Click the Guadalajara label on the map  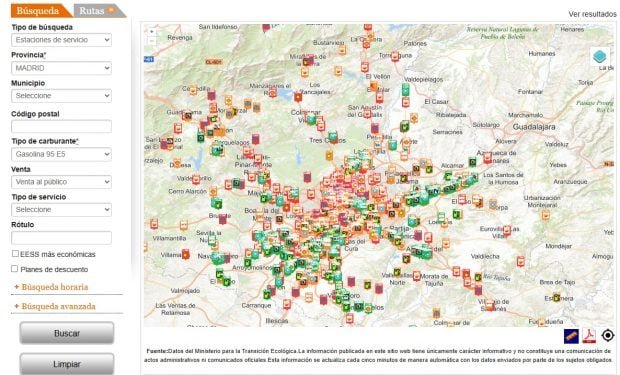click(534, 127)
